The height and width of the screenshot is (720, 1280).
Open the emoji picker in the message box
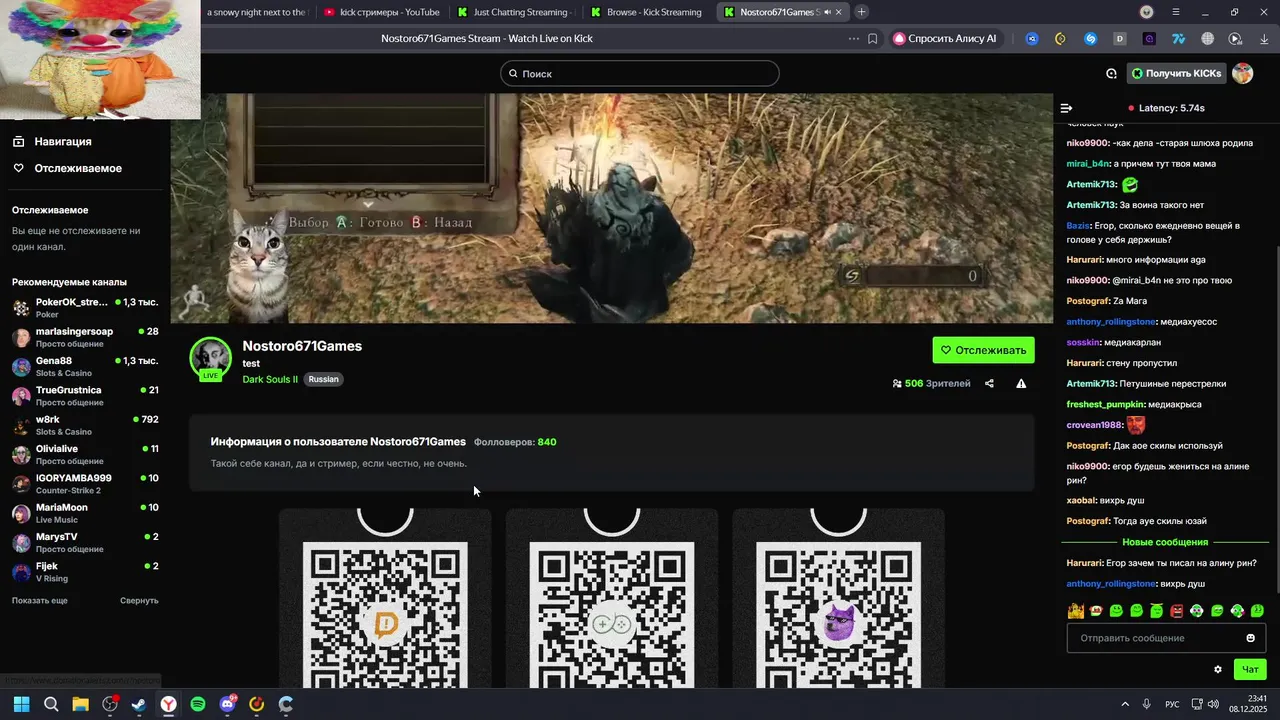1250,638
